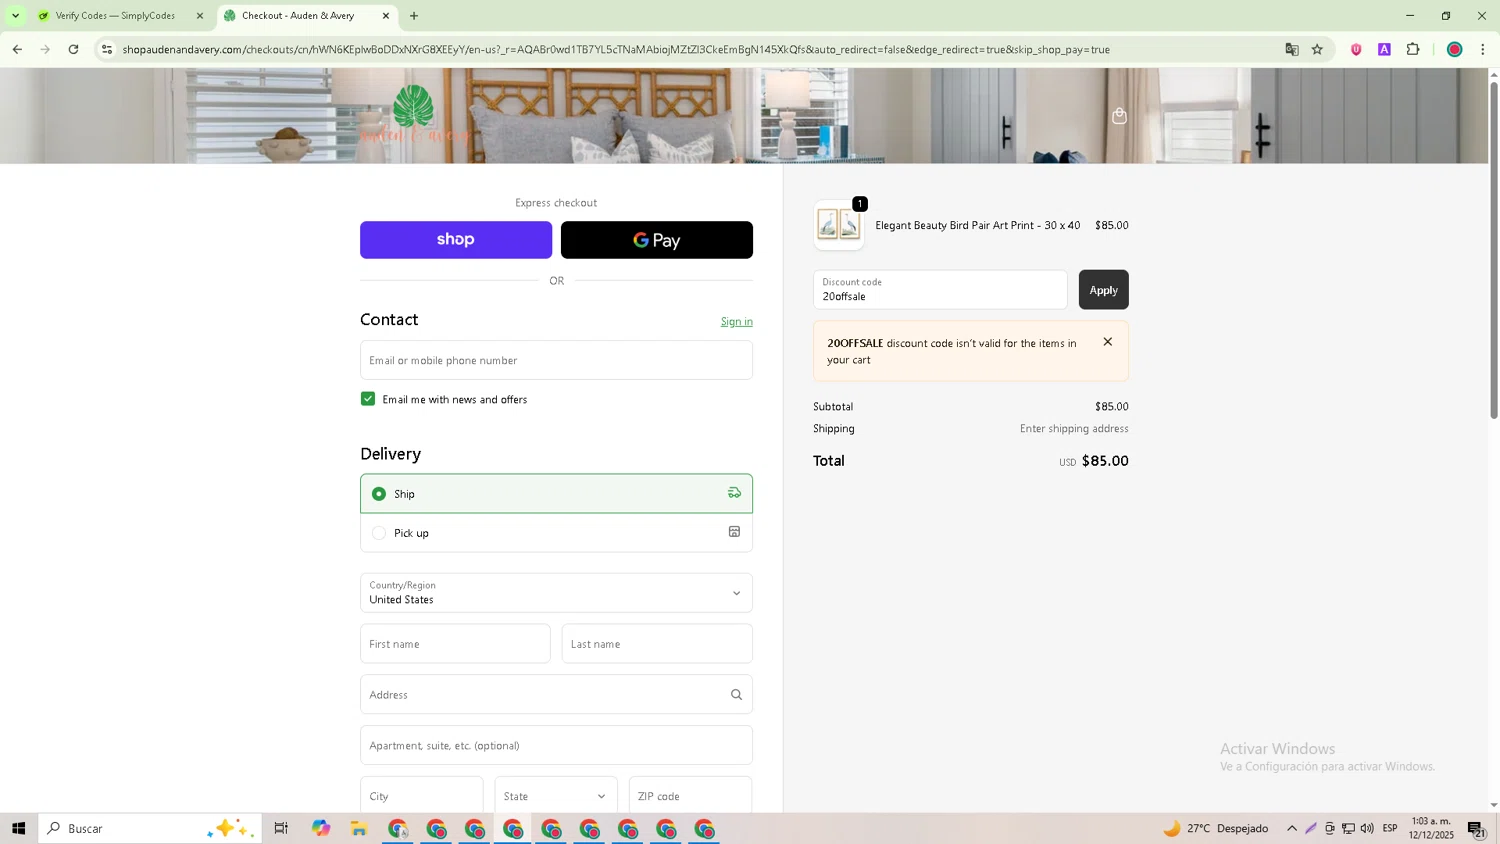Open the weather widget showing 27°C
The image size is (1500, 844).
click(1216, 828)
